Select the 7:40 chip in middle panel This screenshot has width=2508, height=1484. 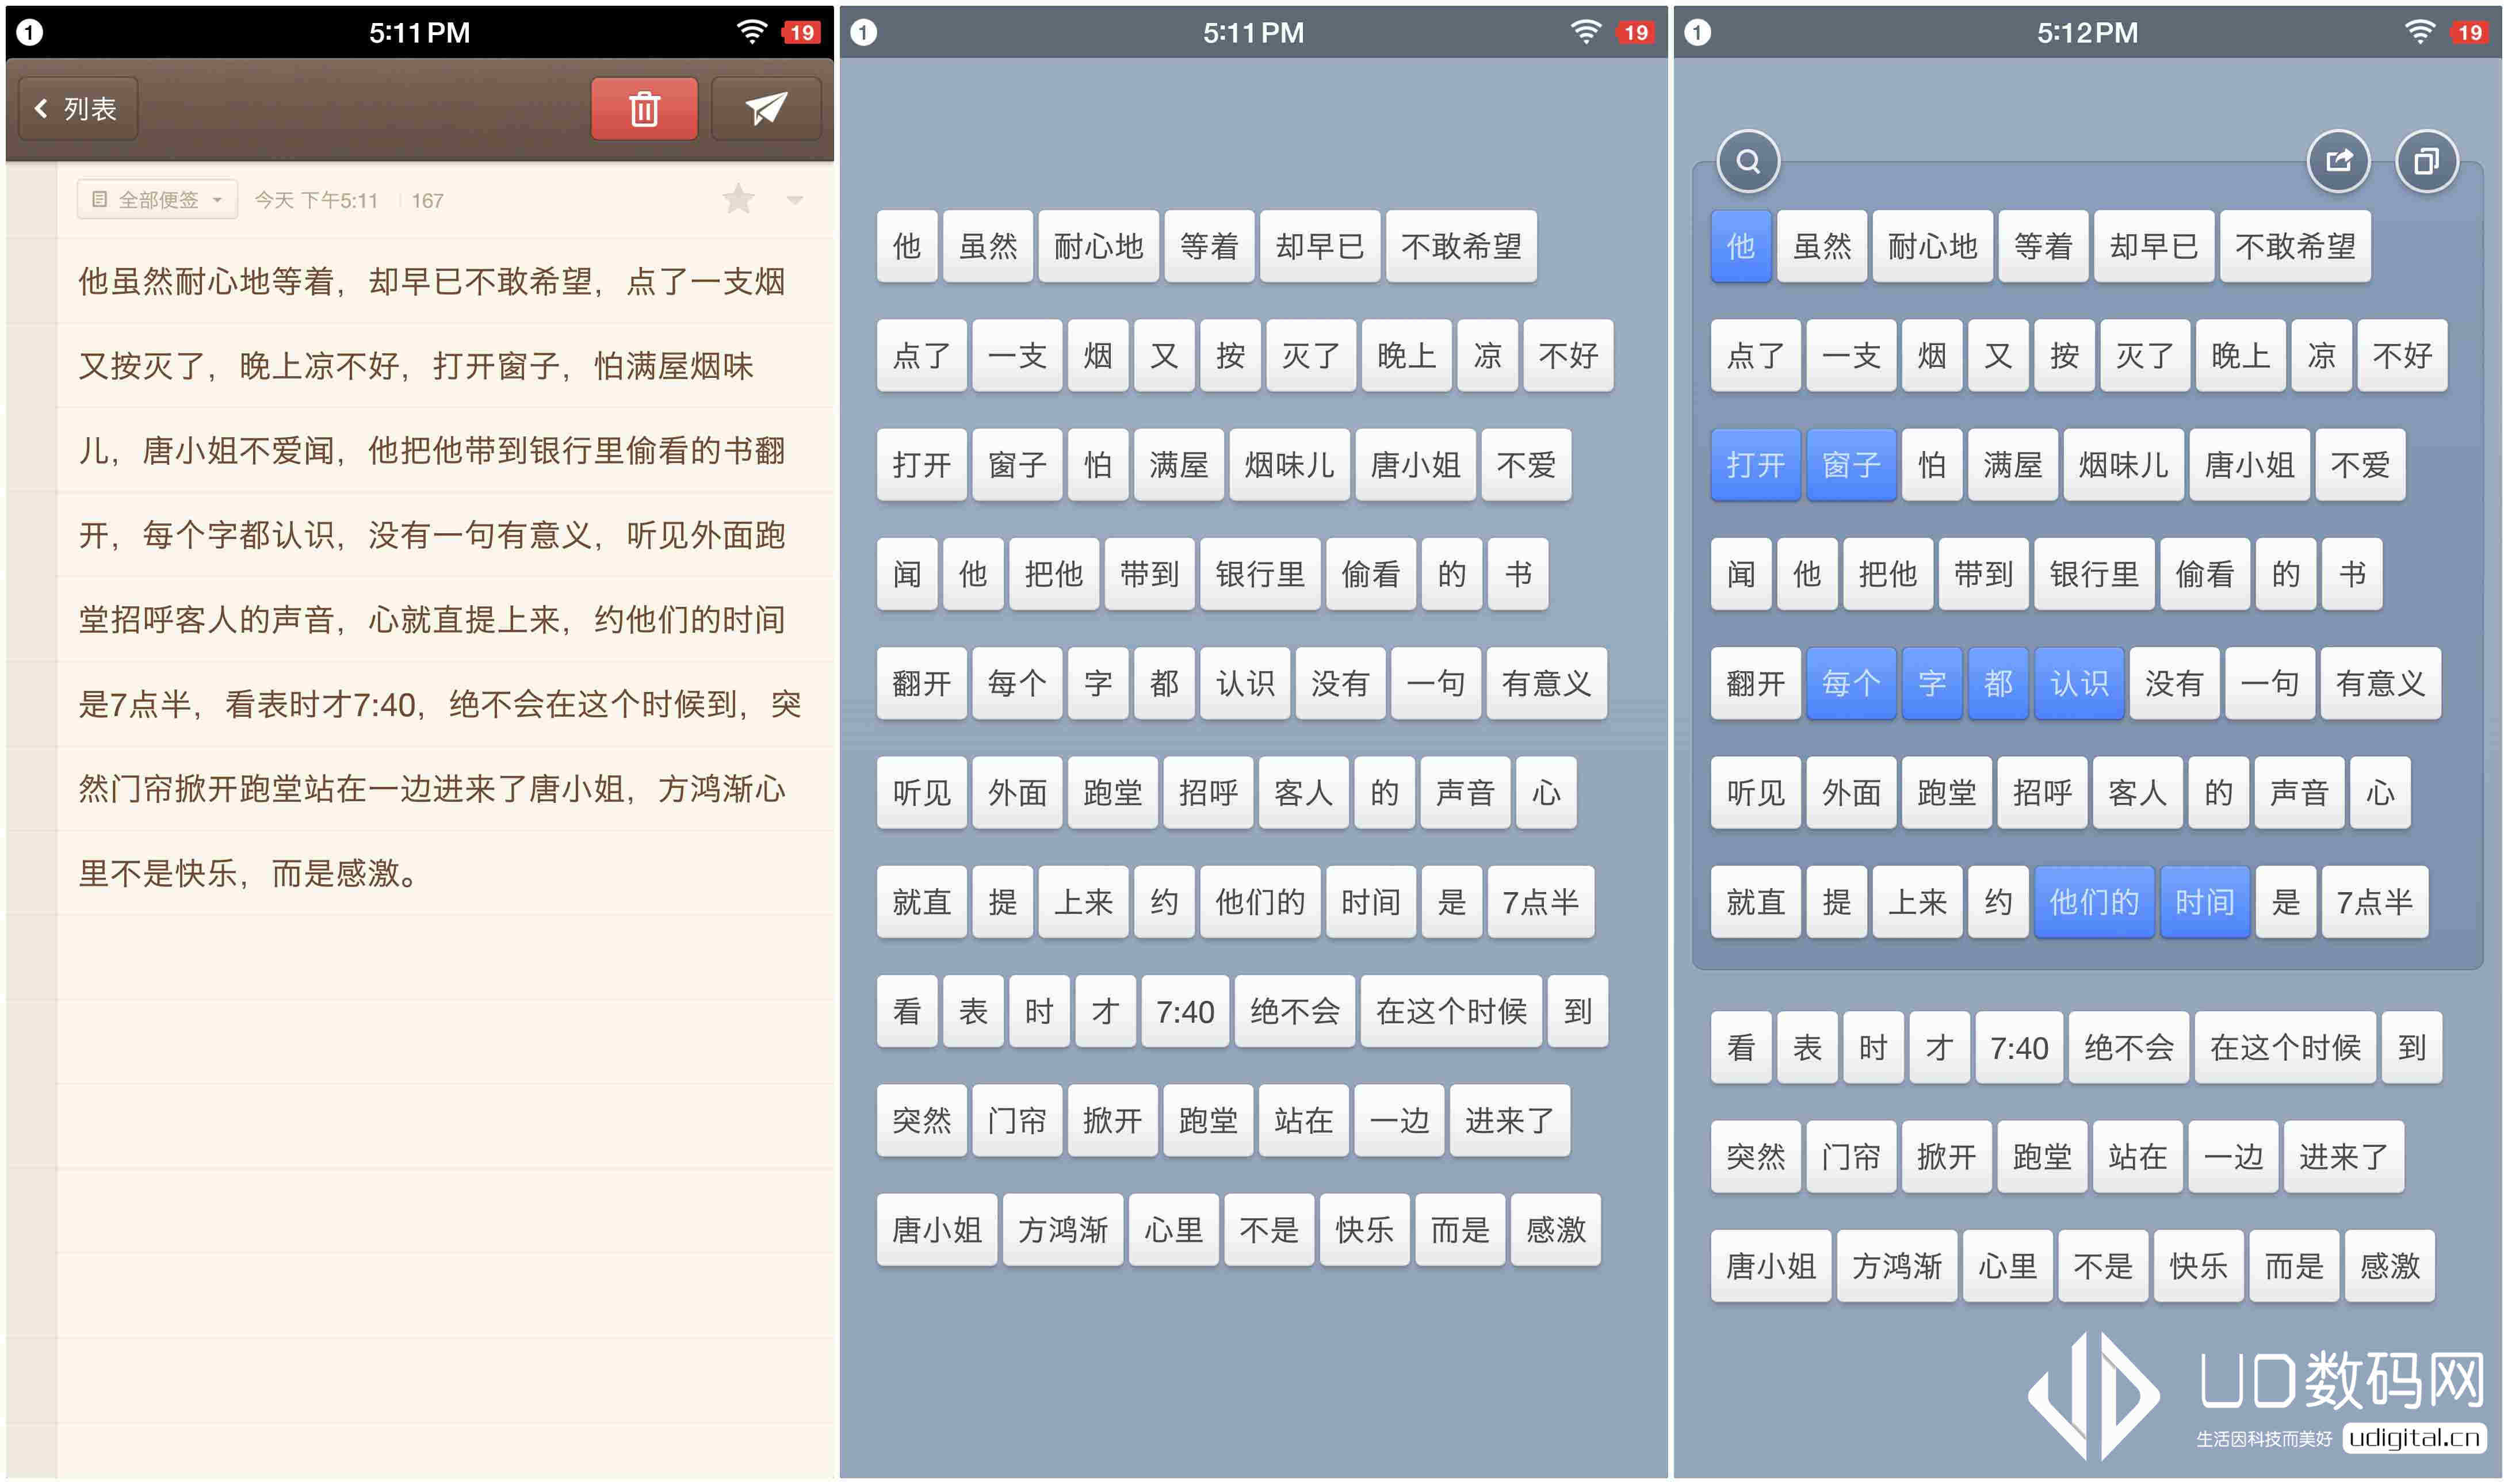pos(1185,1011)
